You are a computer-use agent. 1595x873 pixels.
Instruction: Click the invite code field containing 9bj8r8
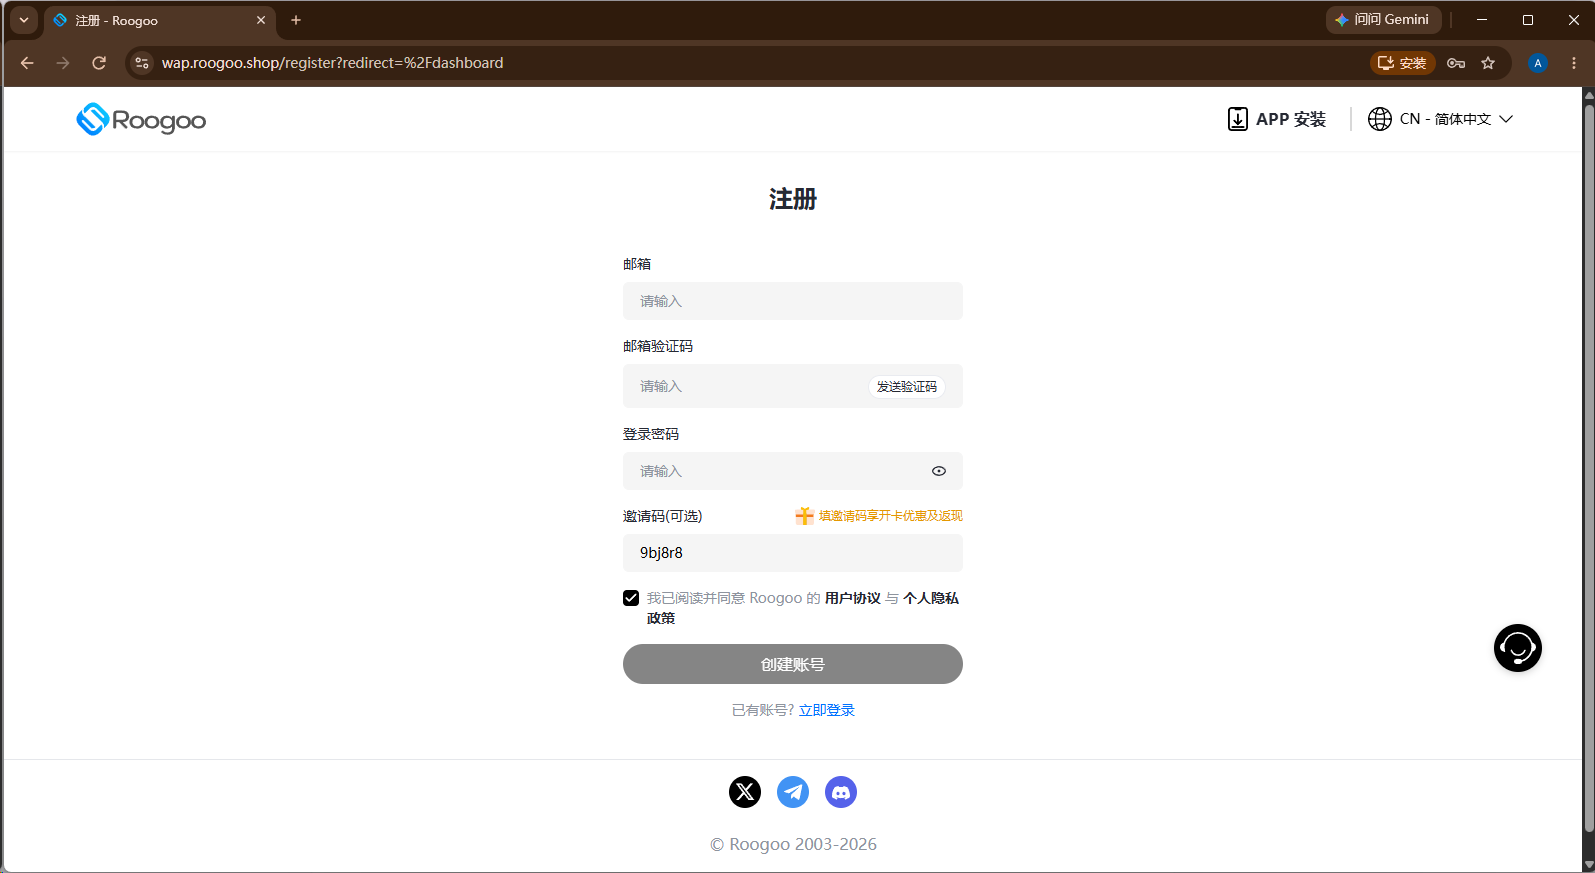[x=793, y=553]
